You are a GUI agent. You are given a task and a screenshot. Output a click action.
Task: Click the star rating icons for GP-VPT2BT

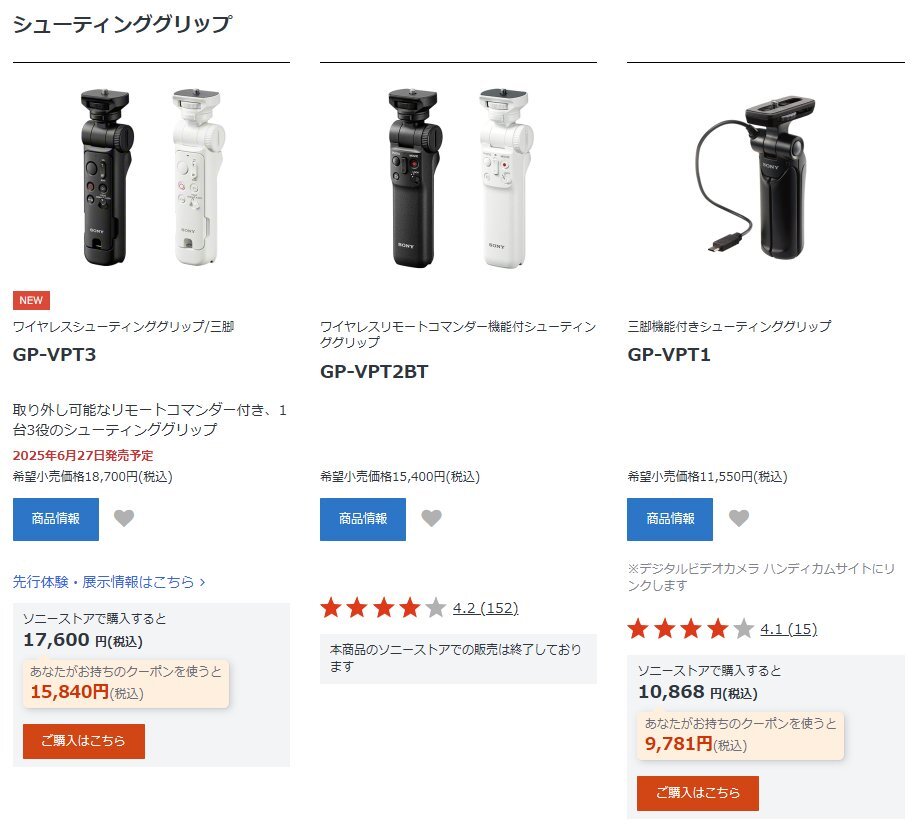[x=384, y=608]
